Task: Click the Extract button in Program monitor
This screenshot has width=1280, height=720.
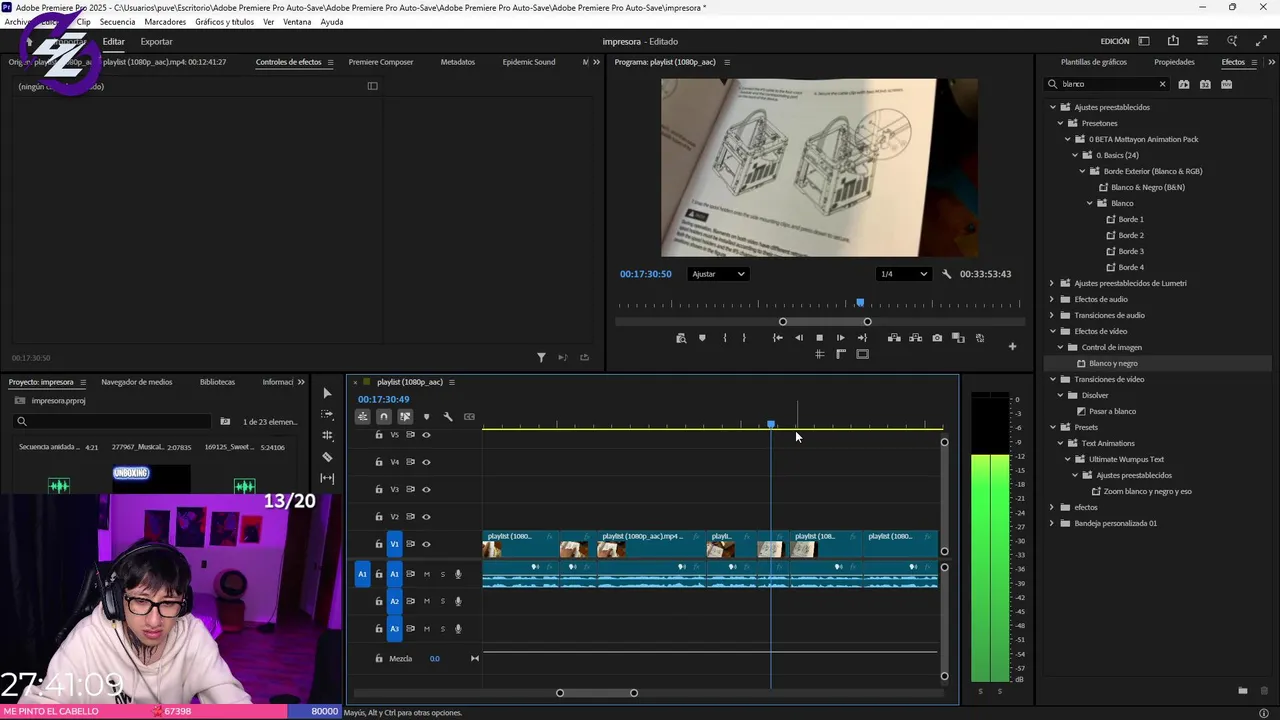Action: (x=915, y=338)
